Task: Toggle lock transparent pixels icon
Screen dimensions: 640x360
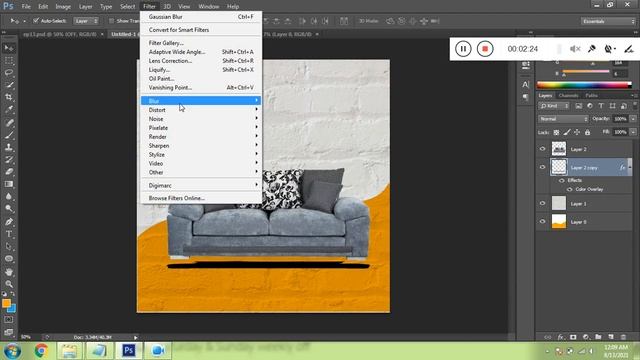Action: pos(556,132)
